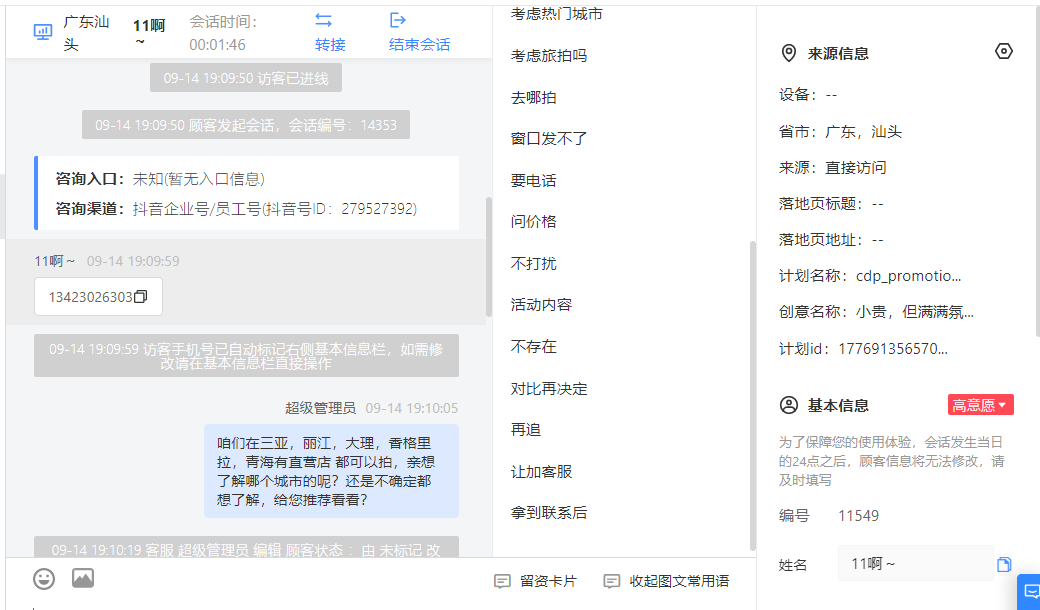Click the 留资卡片 card icon
Screen dimensions: 1040x610
tap(502, 581)
